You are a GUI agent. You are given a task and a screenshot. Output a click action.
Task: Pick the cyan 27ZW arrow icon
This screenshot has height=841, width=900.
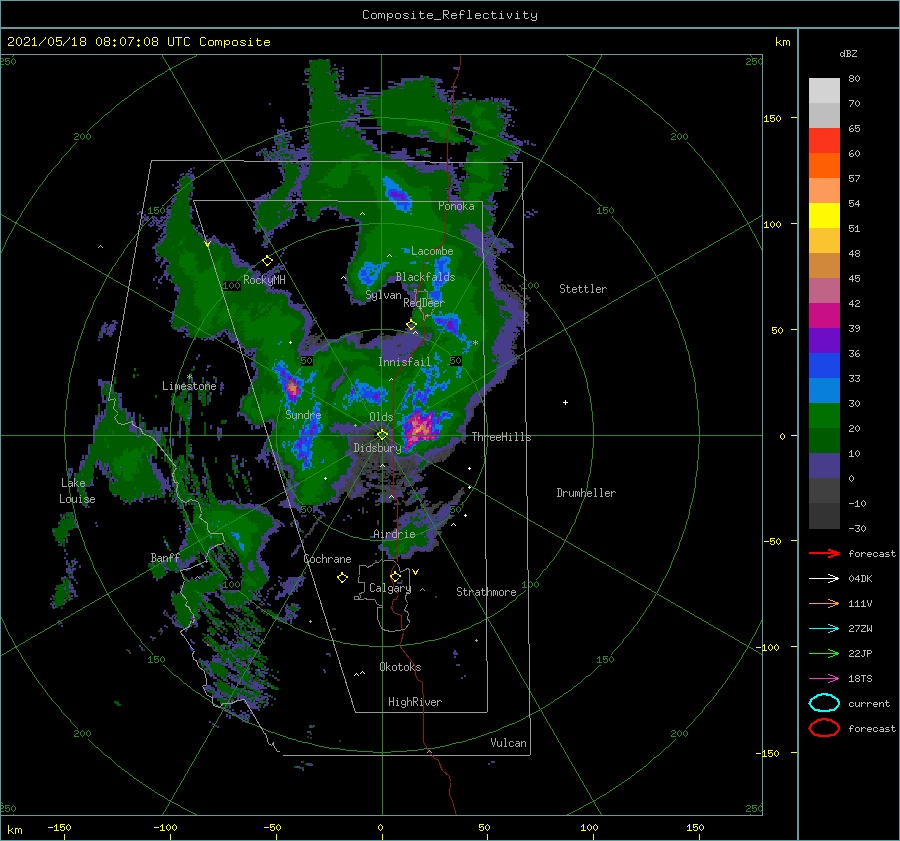[824, 628]
